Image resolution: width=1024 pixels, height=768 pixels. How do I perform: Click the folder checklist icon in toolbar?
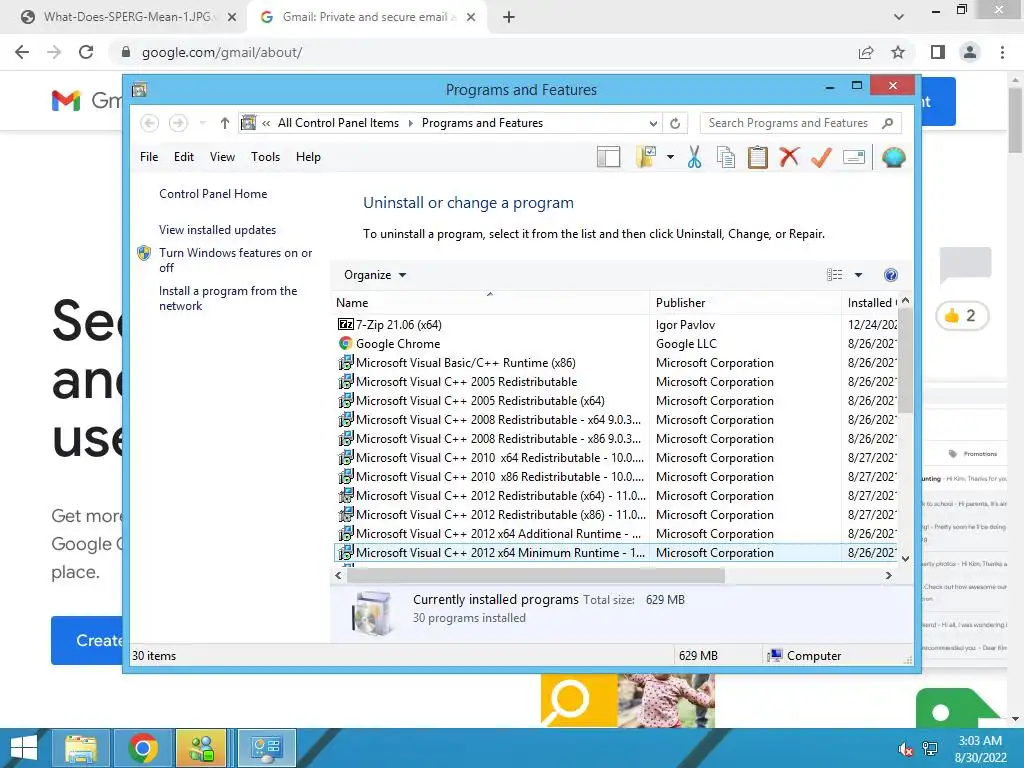coord(646,157)
